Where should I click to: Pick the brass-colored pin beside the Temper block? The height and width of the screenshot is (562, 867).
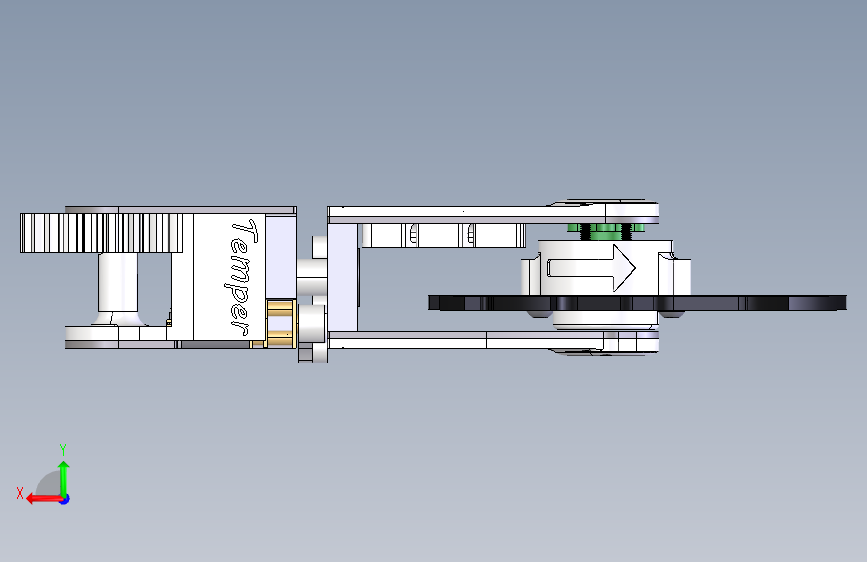[x=280, y=323]
